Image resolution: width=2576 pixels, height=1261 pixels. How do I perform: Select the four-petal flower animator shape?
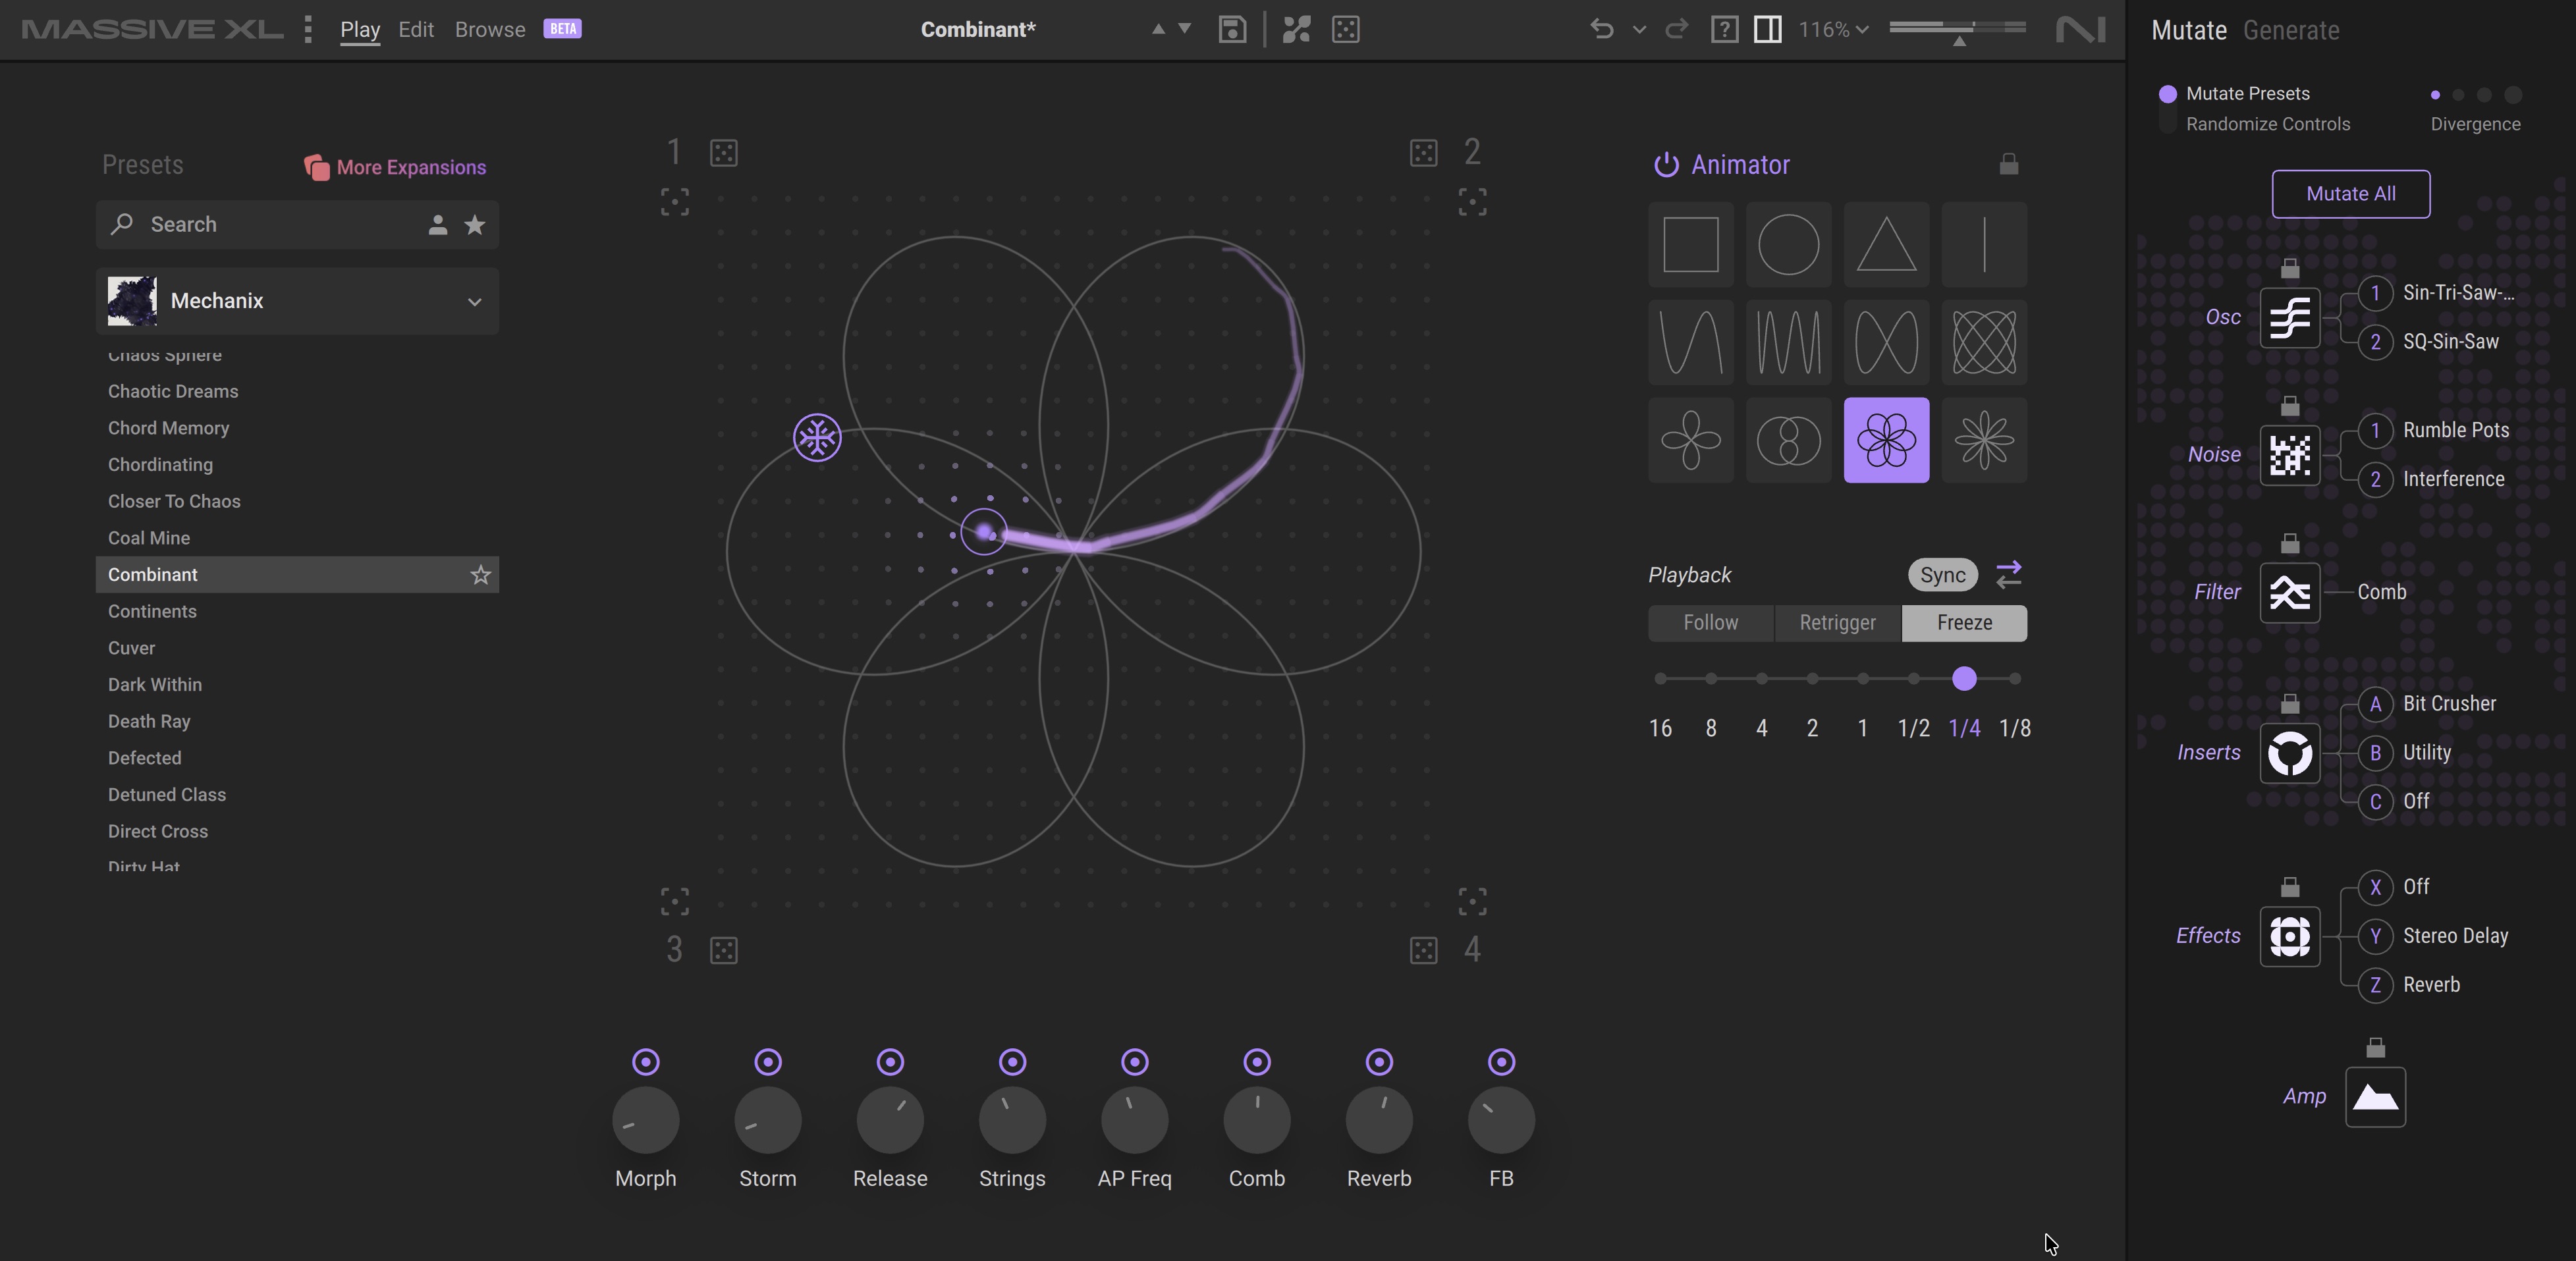click(x=1690, y=440)
